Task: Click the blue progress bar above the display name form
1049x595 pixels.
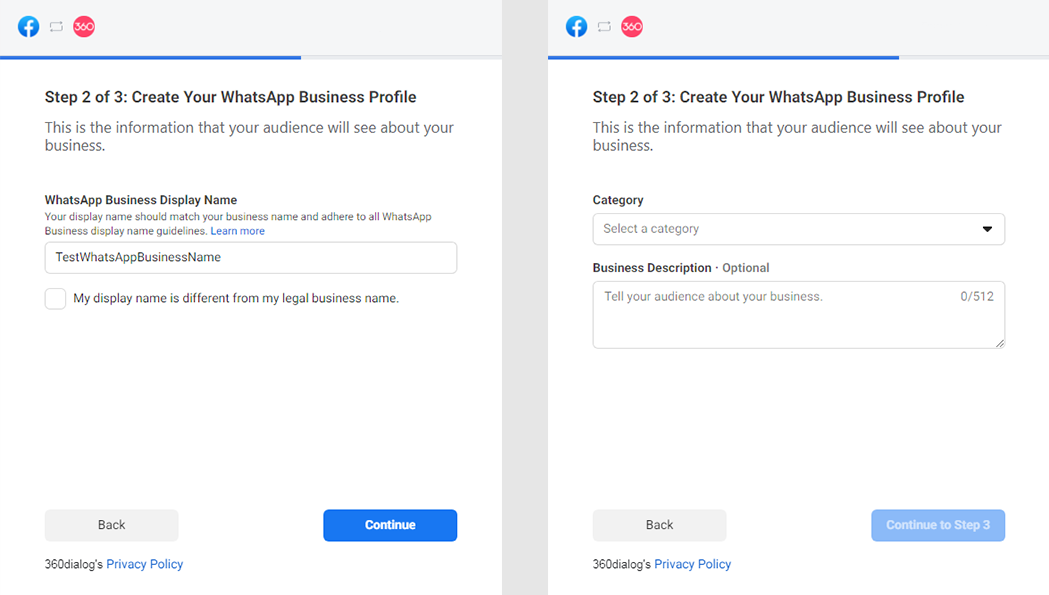Action: [150, 57]
